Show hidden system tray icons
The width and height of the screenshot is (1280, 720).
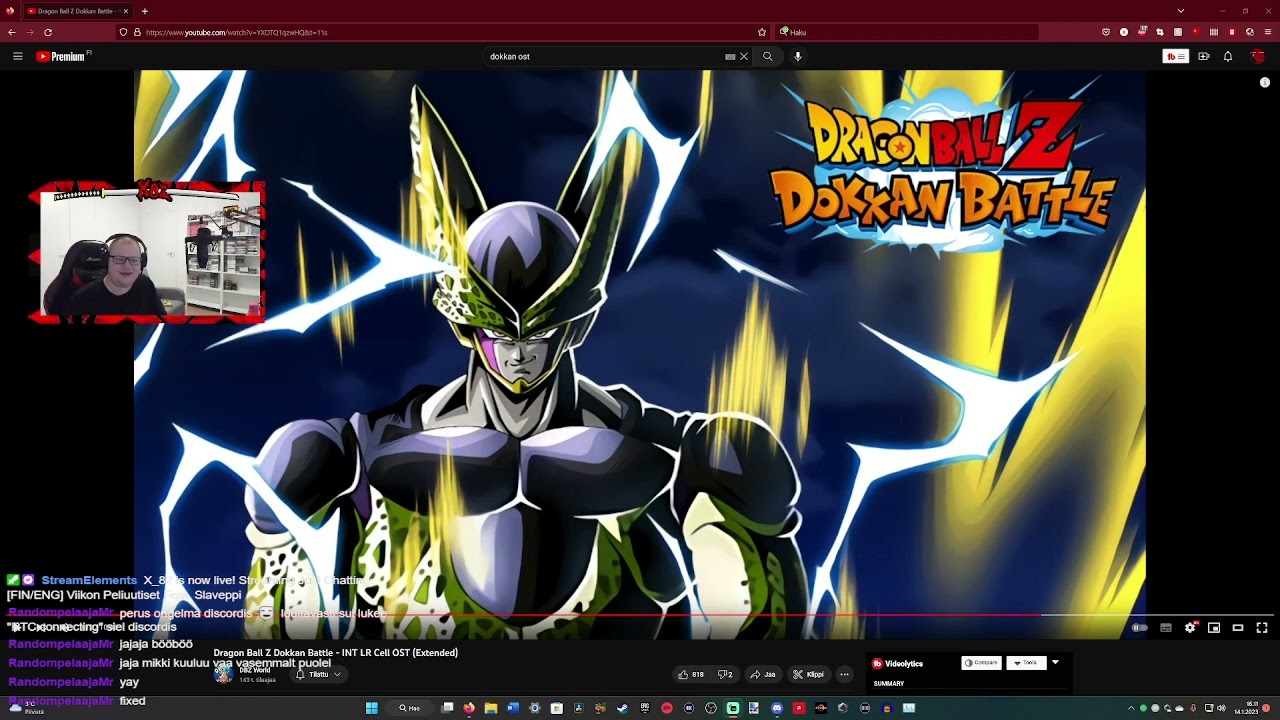1131,708
